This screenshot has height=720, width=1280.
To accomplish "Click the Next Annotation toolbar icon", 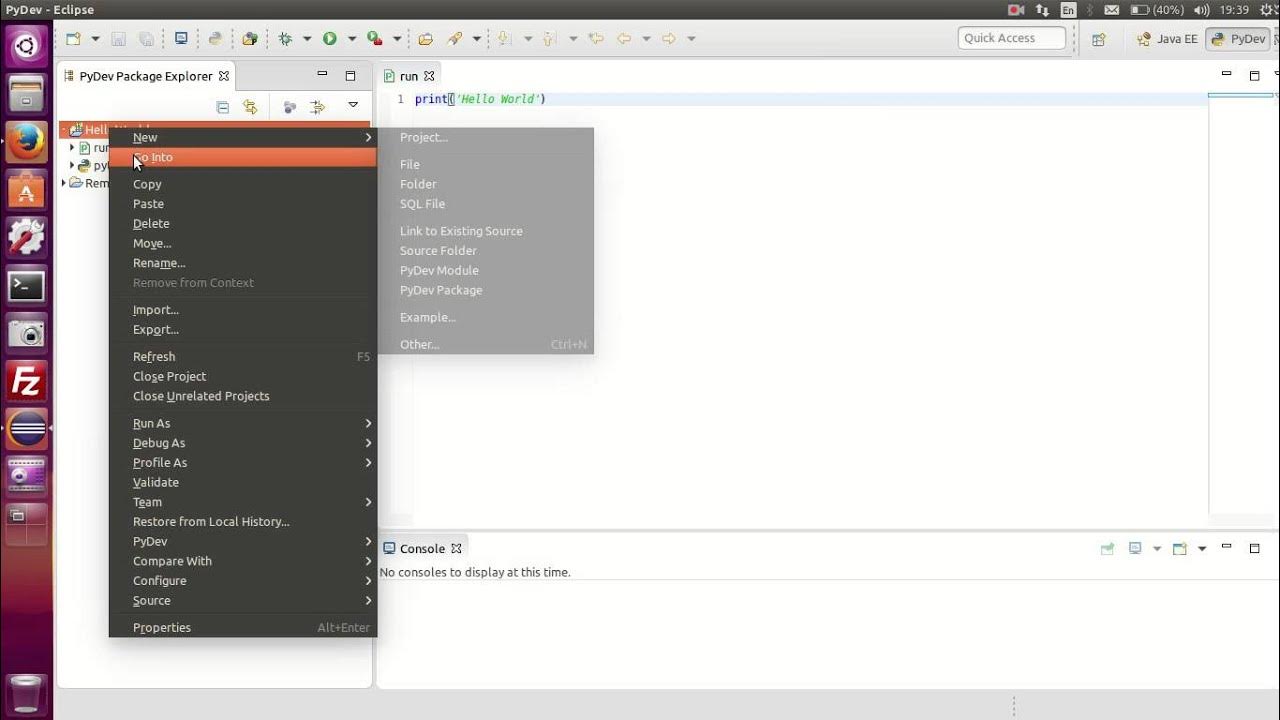I will (x=505, y=39).
